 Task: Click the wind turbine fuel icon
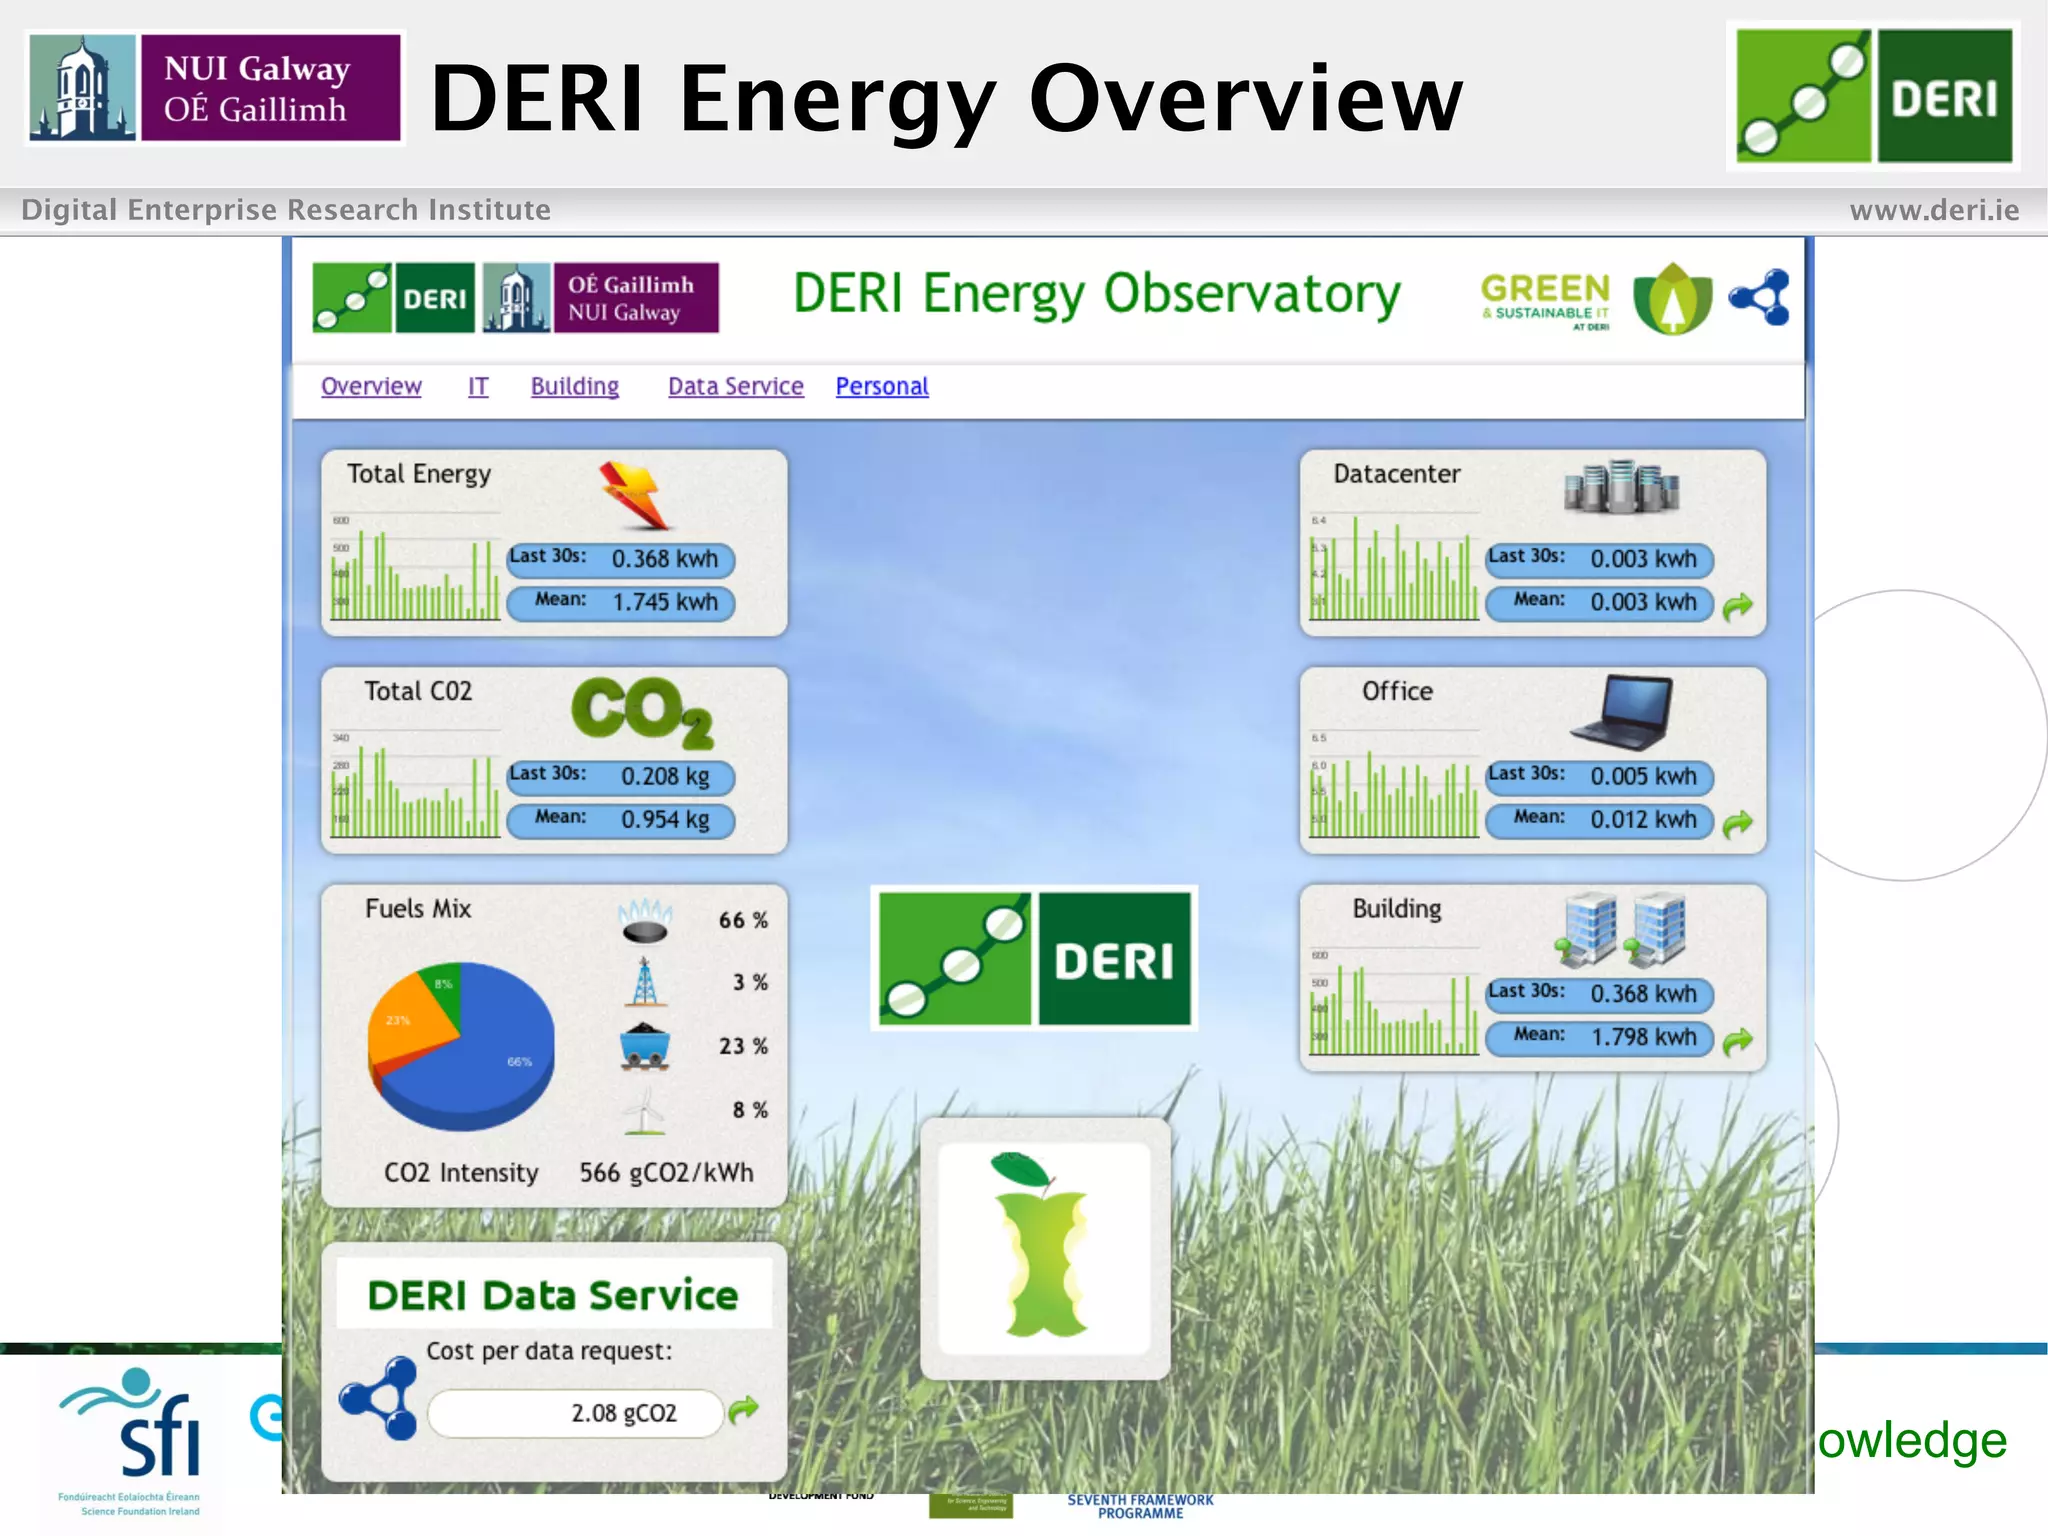tap(645, 1111)
